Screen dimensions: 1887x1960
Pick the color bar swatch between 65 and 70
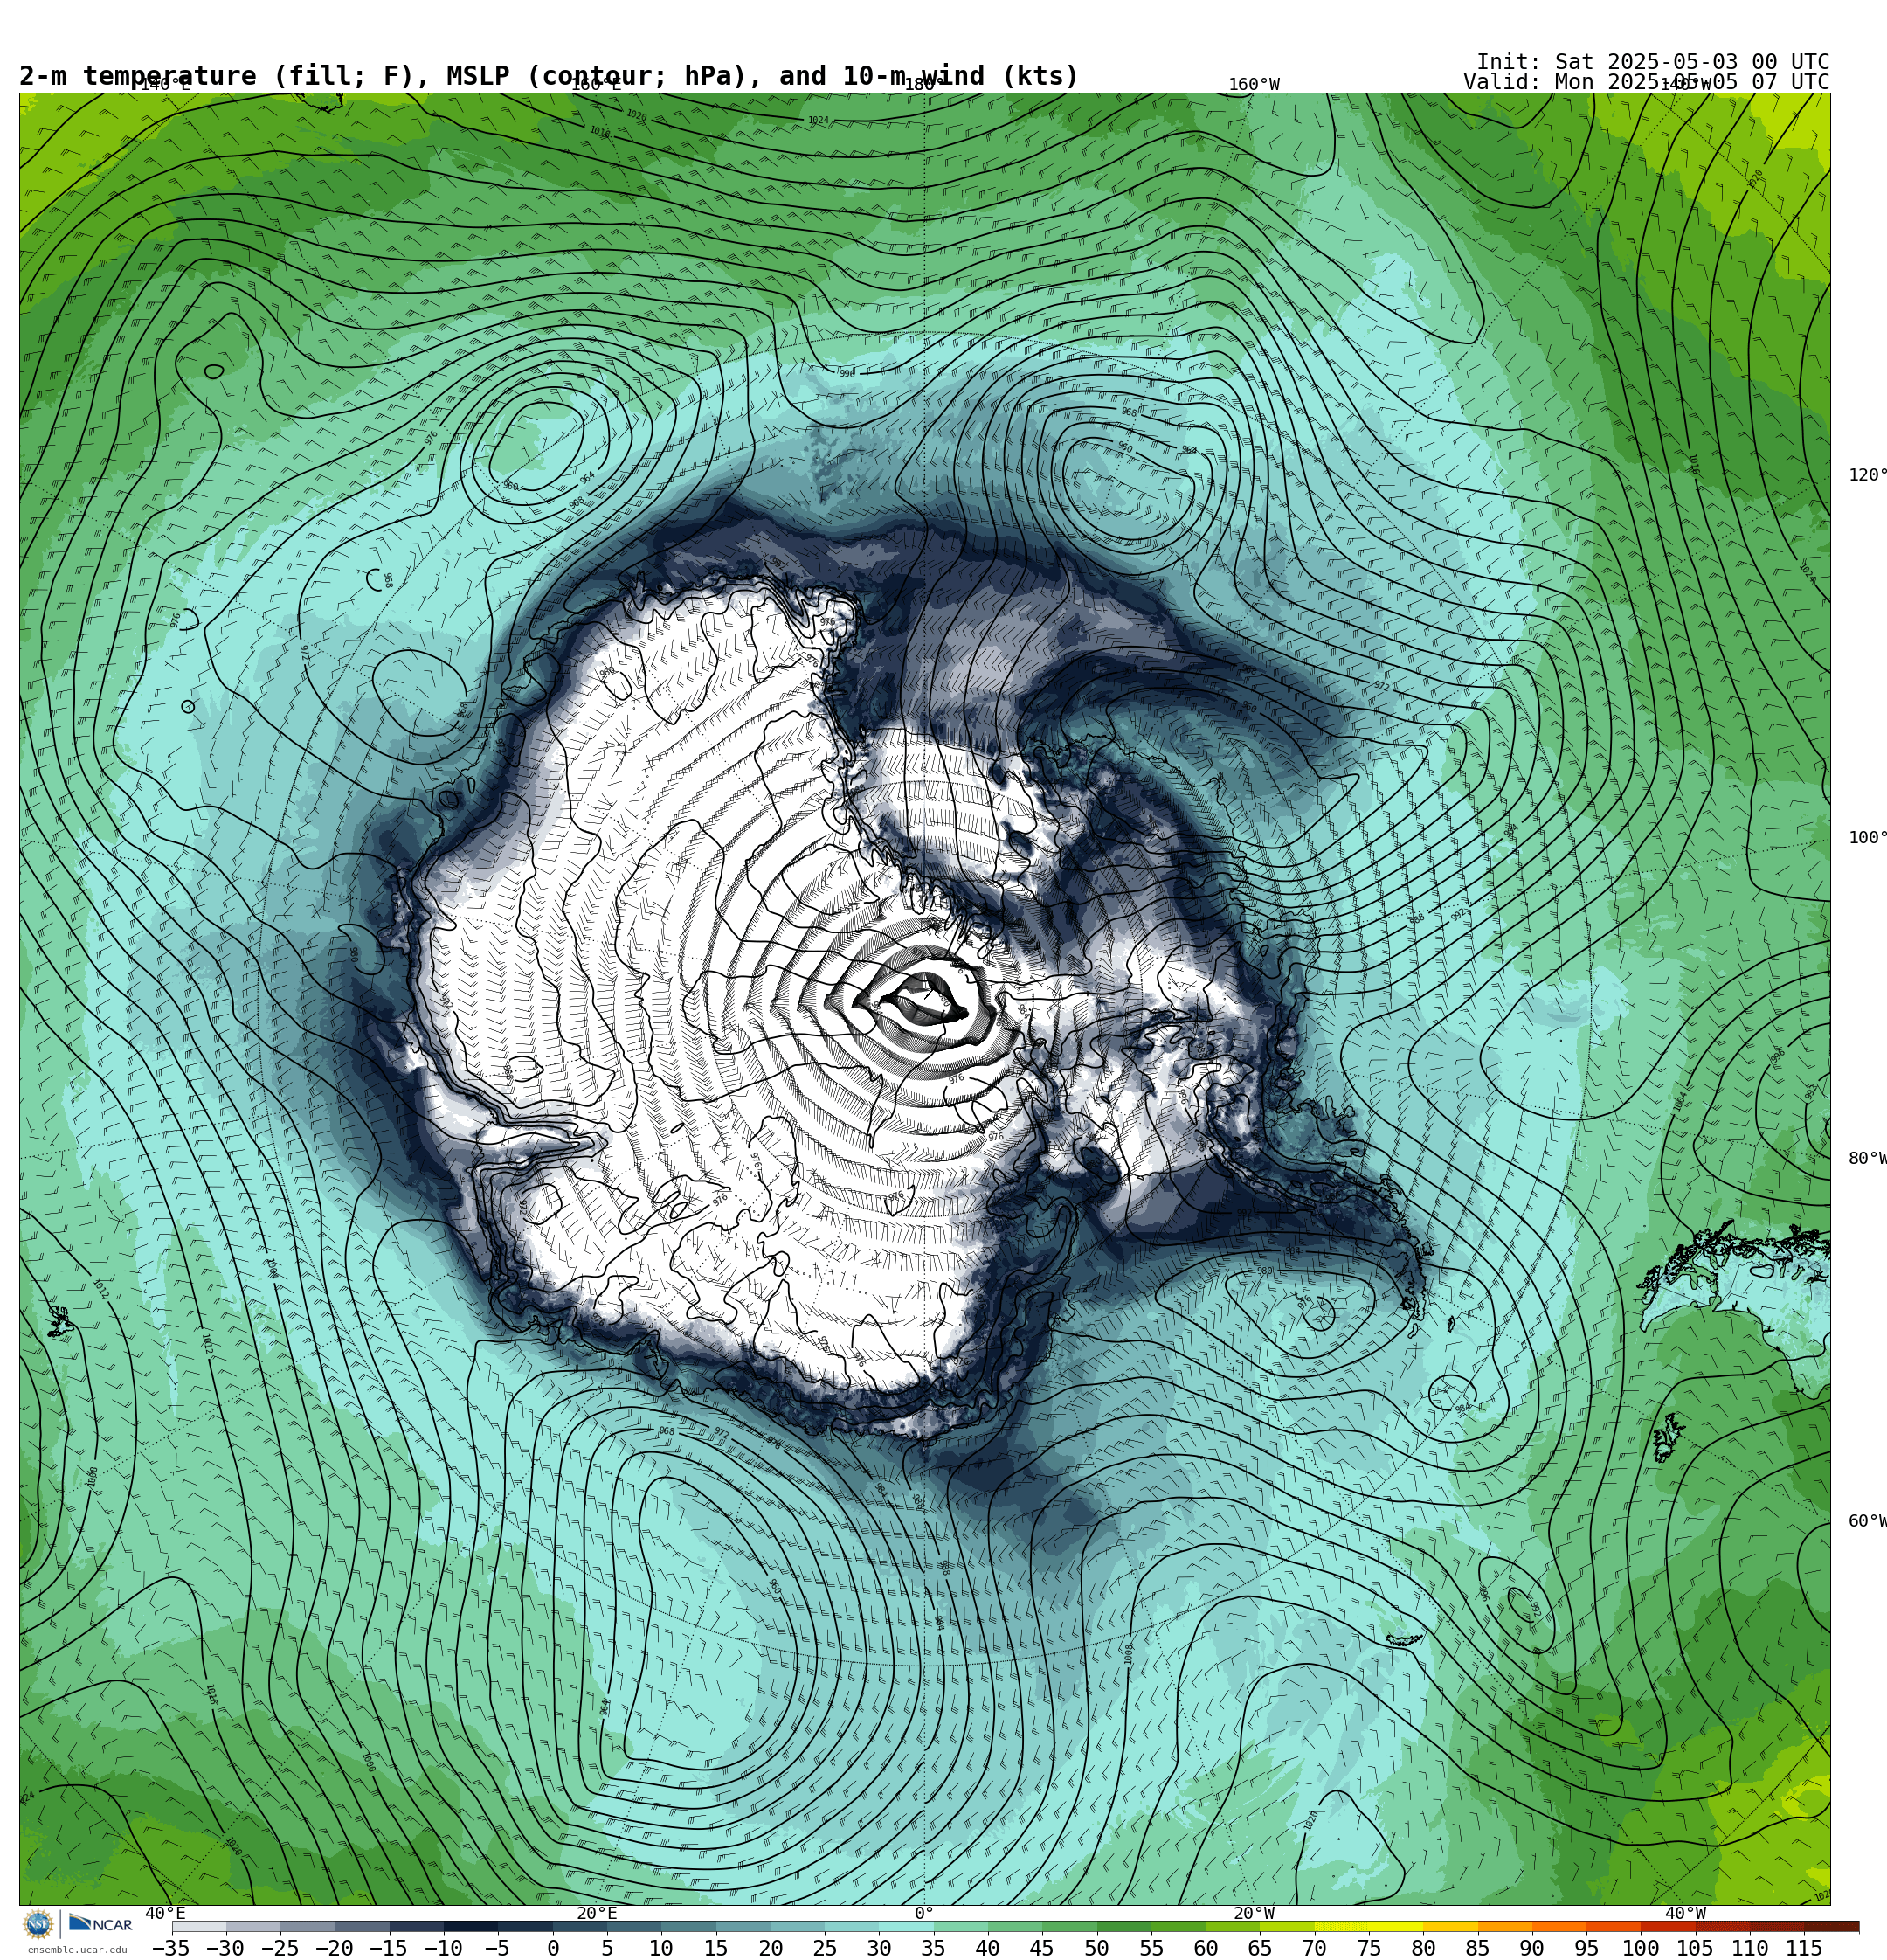click(1287, 1926)
